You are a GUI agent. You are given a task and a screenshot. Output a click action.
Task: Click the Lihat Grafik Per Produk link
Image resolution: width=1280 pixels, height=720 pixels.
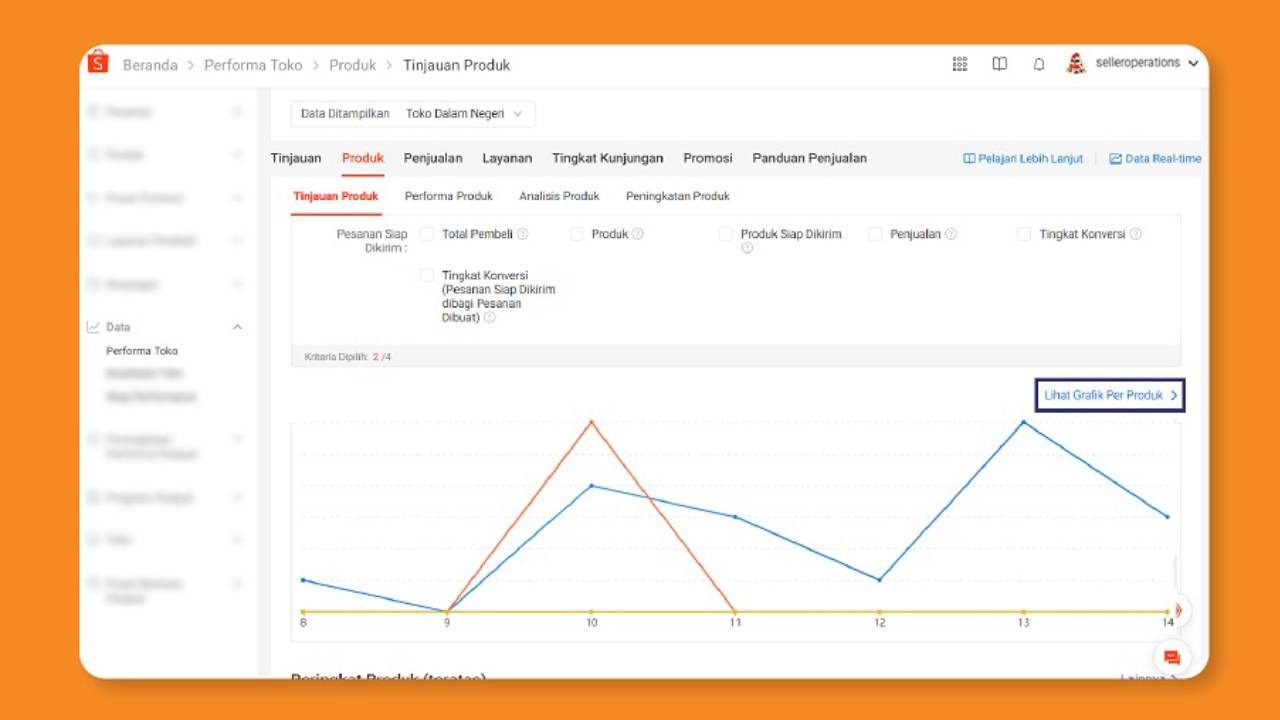(x=1110, y=395)
